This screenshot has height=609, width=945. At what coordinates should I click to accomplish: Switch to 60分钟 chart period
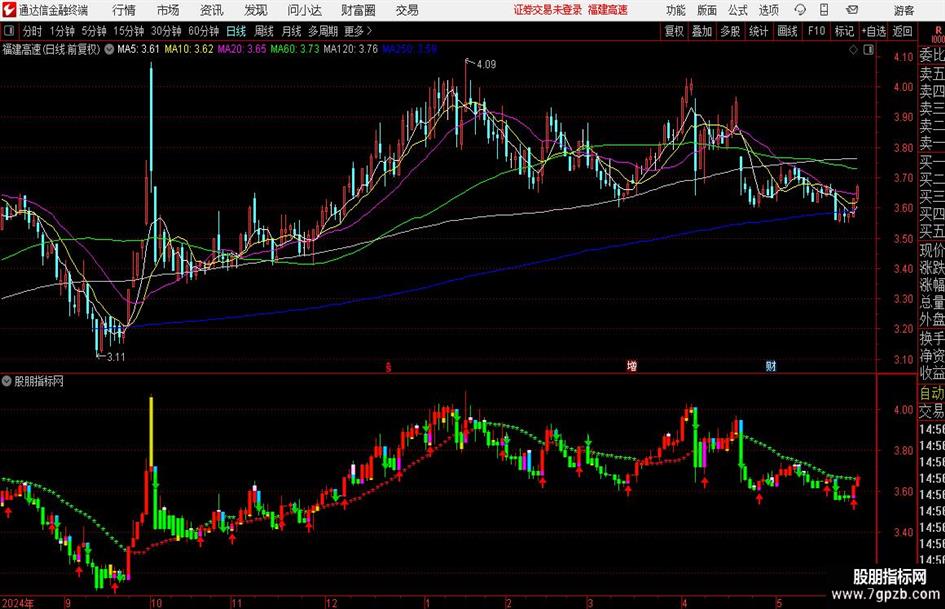pyautogui.click(x=203, y=31)
